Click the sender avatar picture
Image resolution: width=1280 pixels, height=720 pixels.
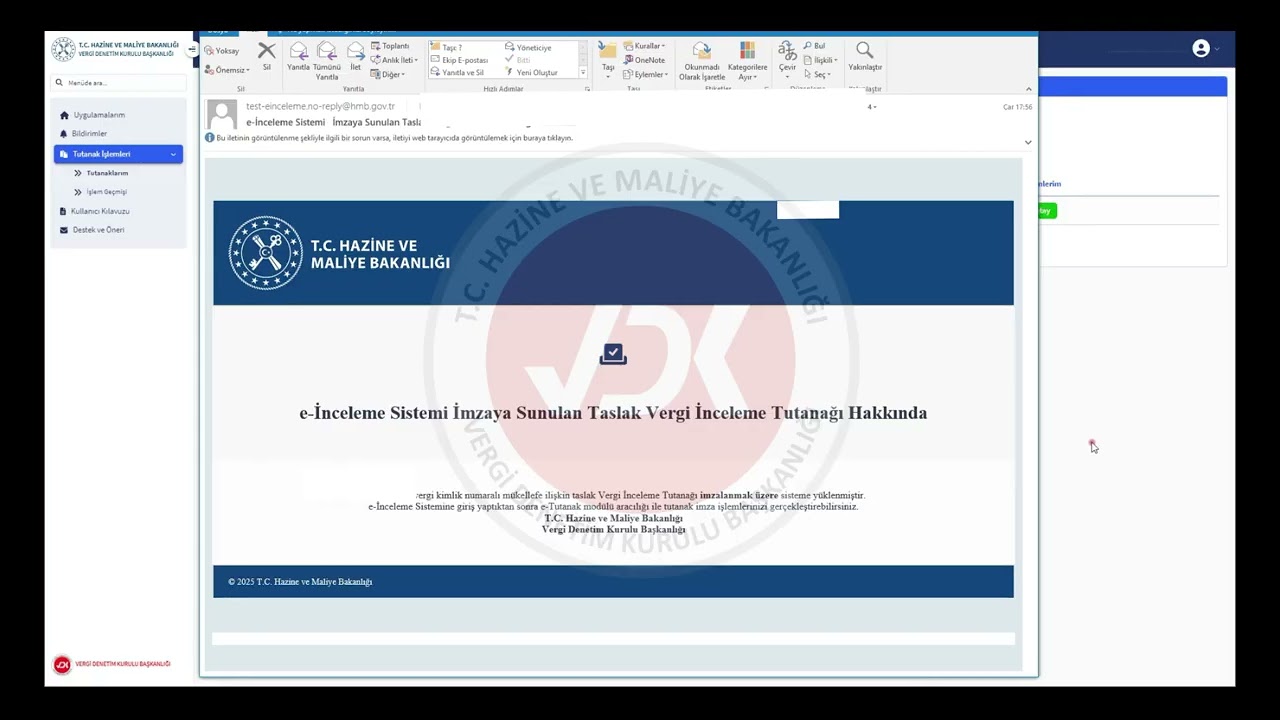tap(222, 114)
